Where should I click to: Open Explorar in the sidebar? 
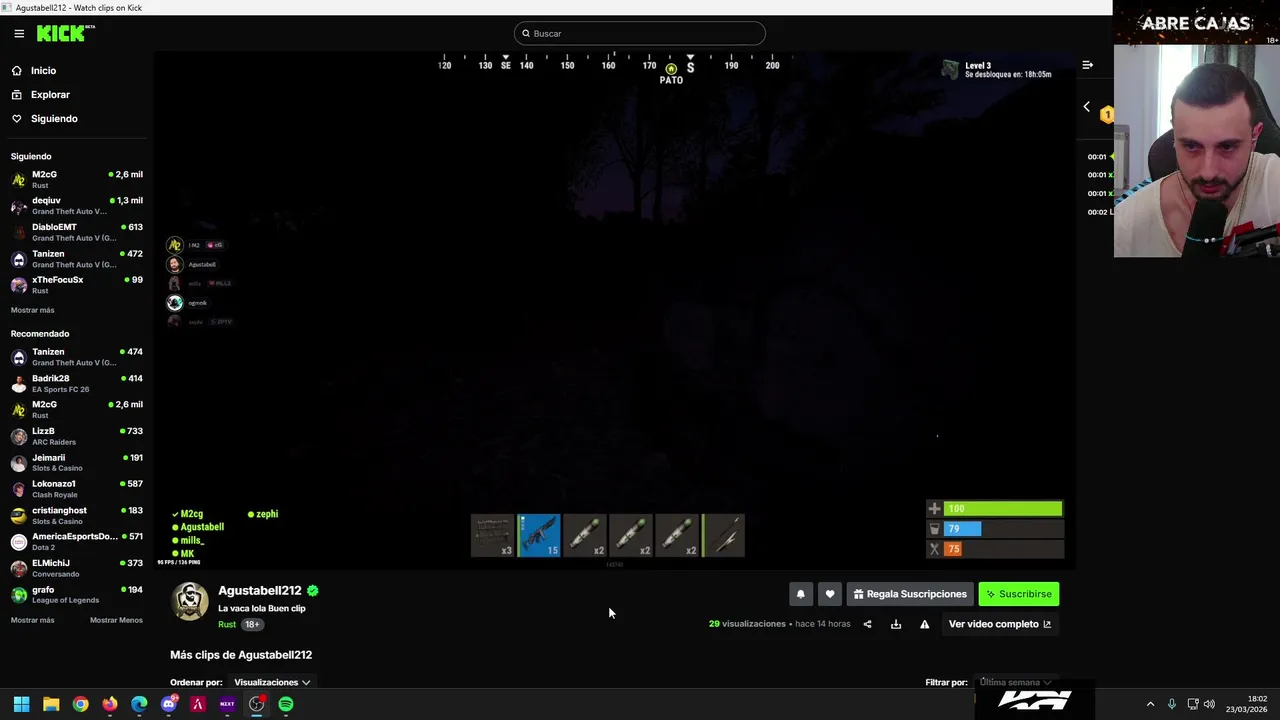[x=50, y=95]
